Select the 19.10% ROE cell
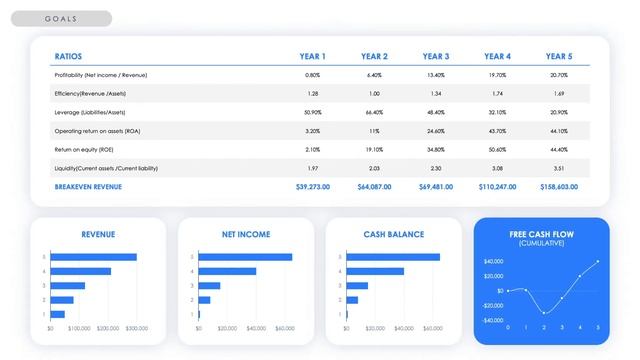Screen dimensions: 640x360 pos(374,149)
